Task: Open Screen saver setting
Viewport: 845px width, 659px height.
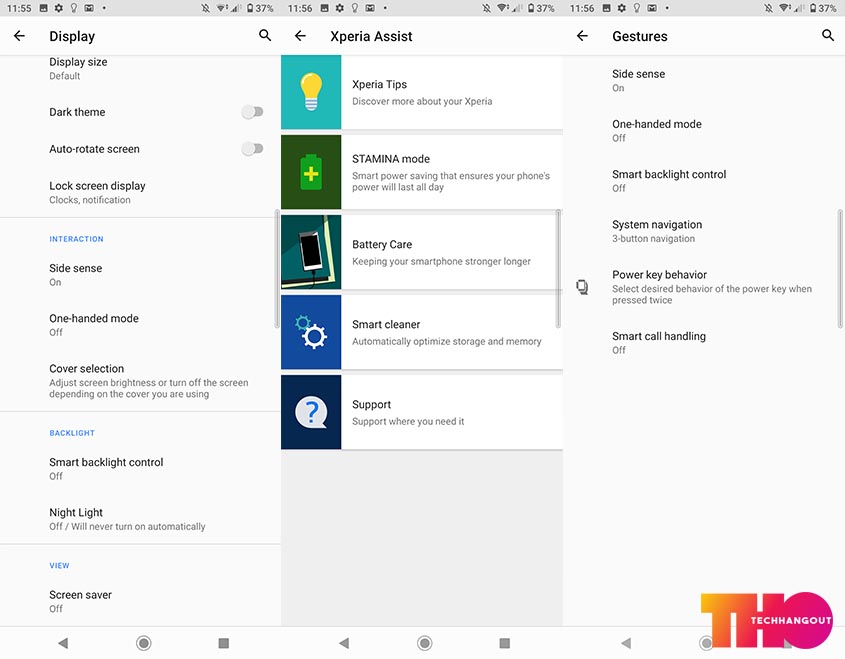Action: pyautogui.click(x=140, y=601)
